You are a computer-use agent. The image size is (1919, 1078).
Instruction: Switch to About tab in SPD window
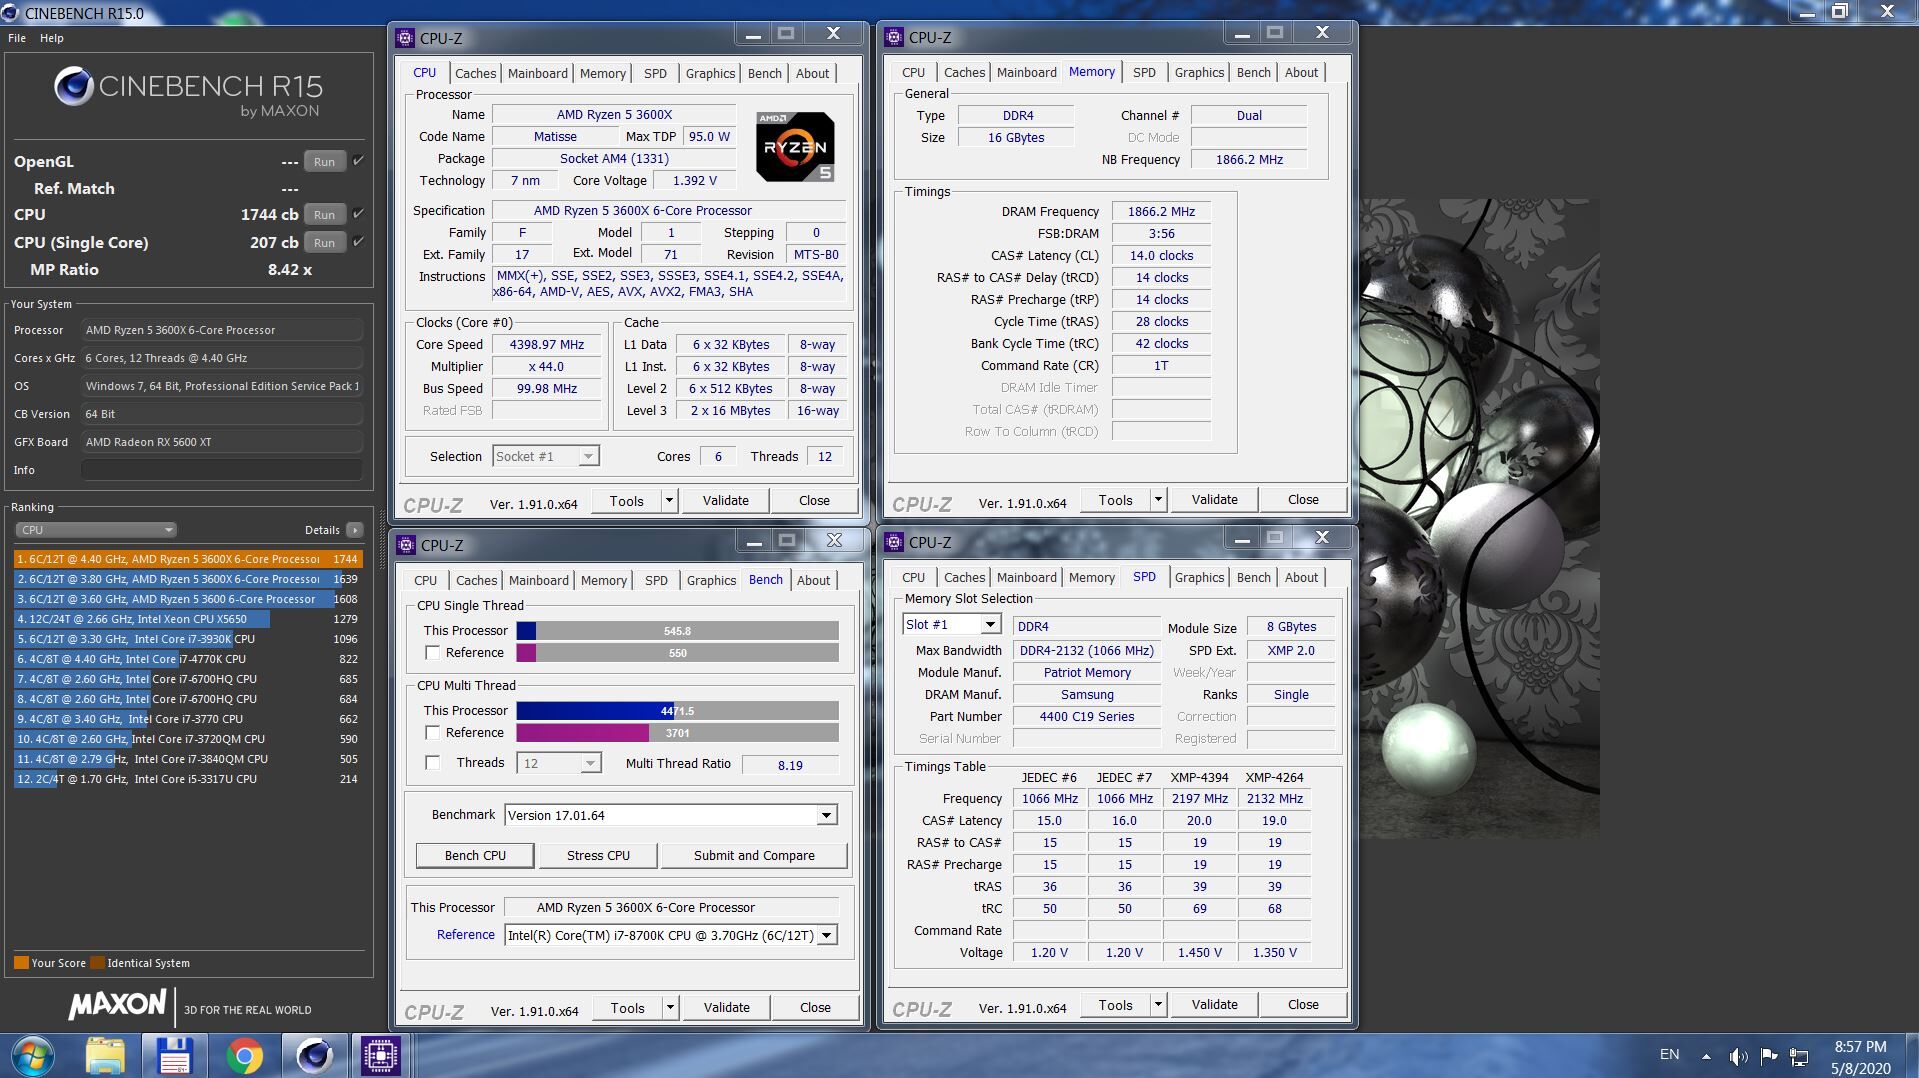coord(1301,577)
